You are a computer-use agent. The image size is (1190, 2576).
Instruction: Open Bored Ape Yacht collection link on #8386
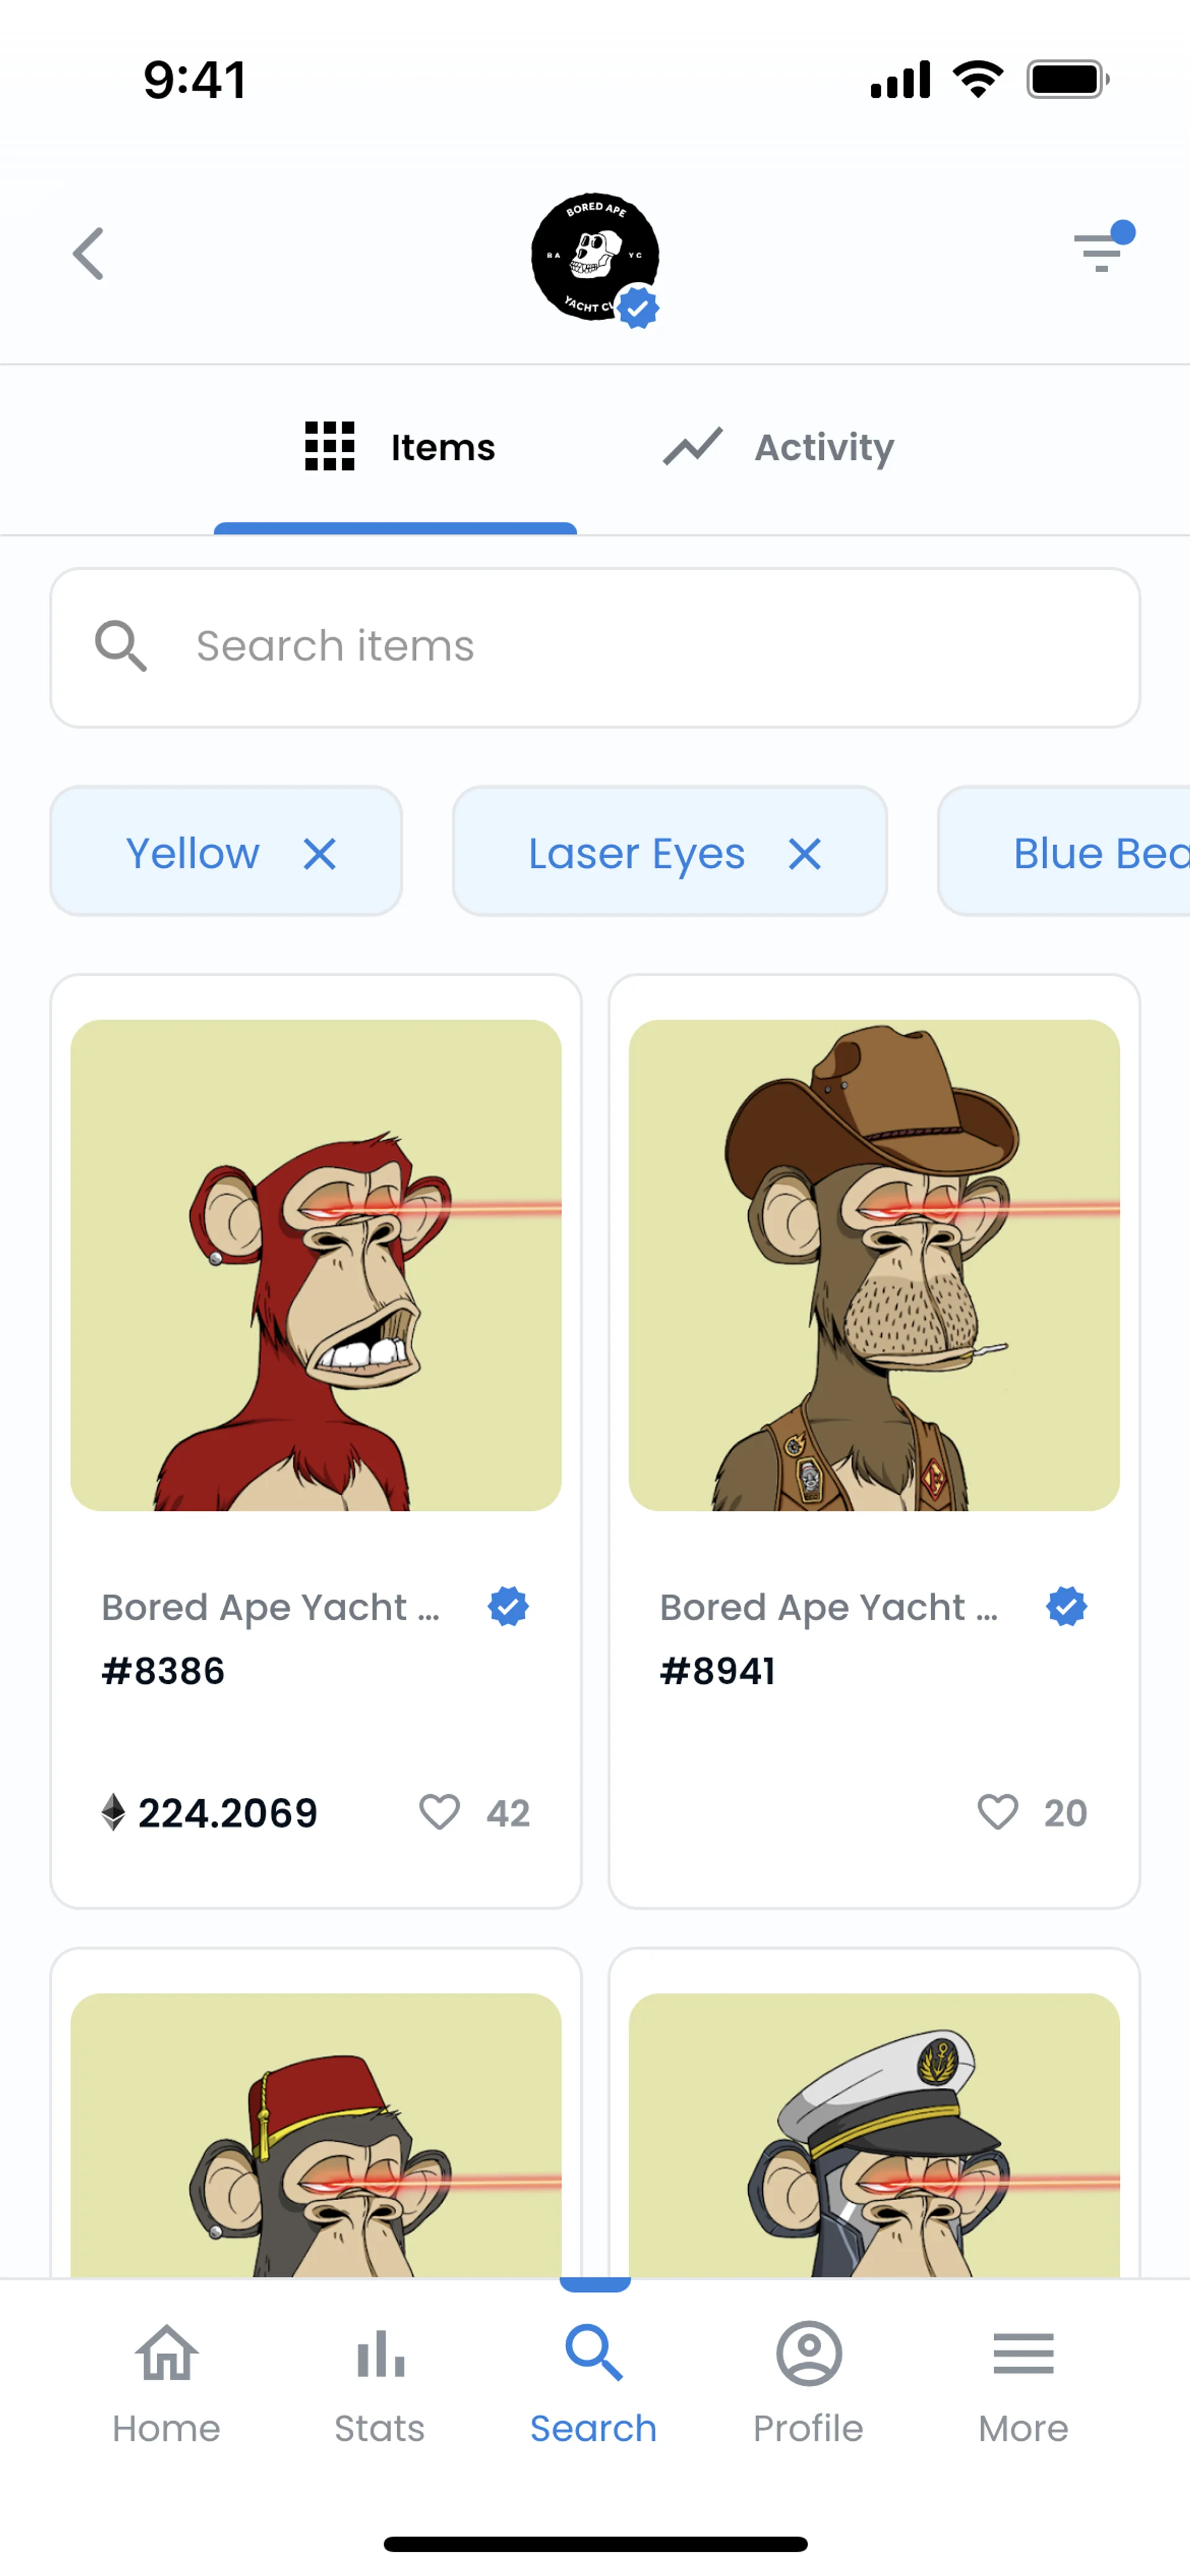(x=271, y=1607)
